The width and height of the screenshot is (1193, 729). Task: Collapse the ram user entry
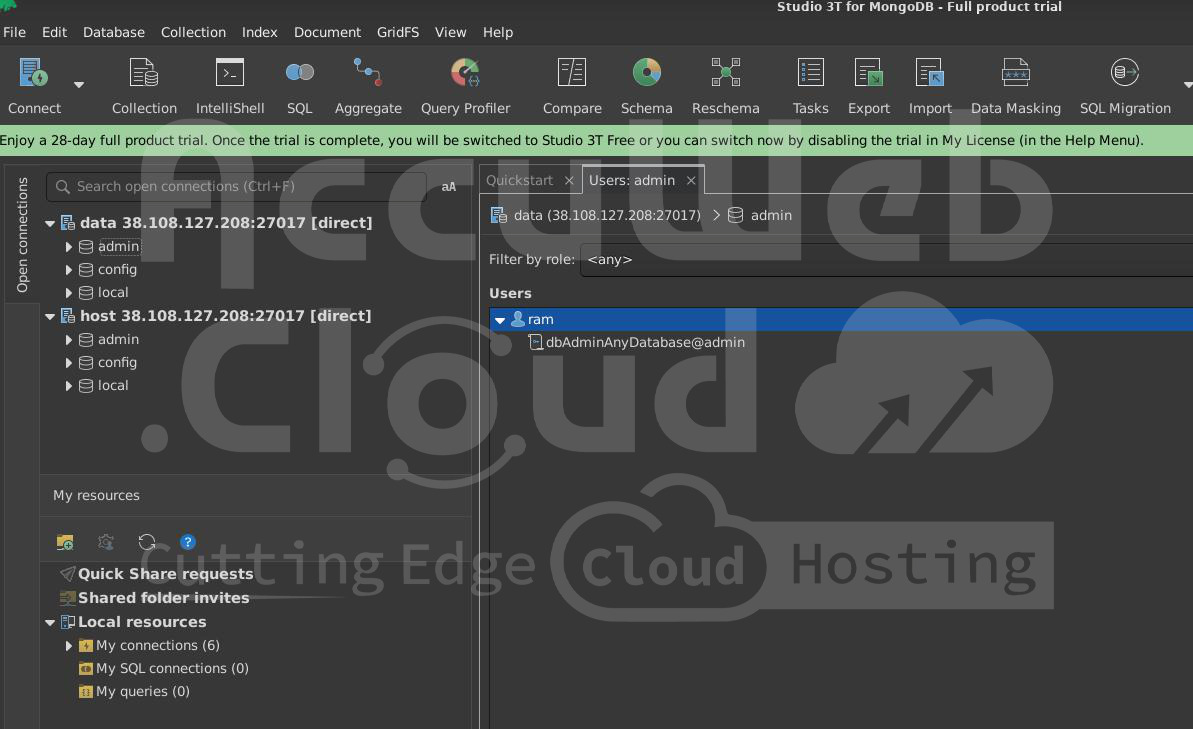pyautogui.click(x=500, y=320)
